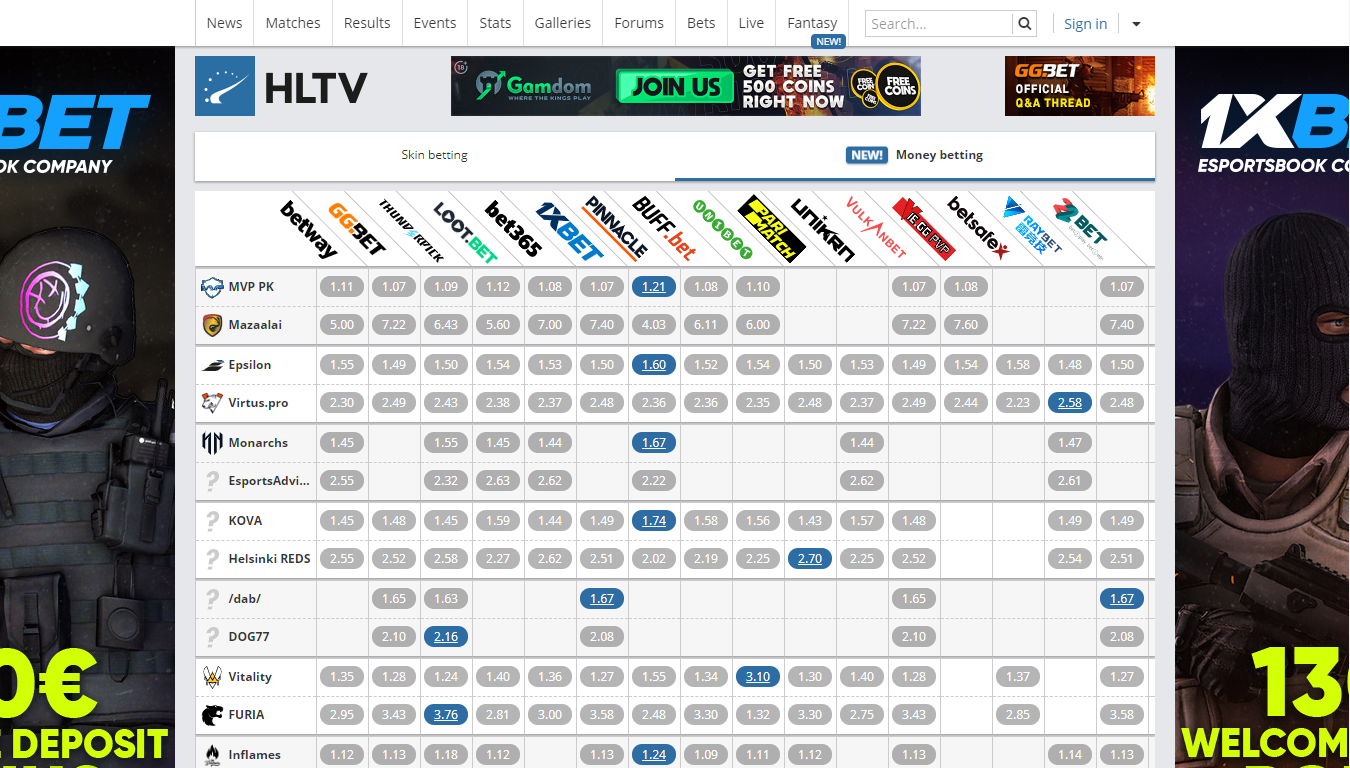Open the dropdown arrow beside Sign in
Screen dimensions: 1350x768
[x=1136, y=24]
